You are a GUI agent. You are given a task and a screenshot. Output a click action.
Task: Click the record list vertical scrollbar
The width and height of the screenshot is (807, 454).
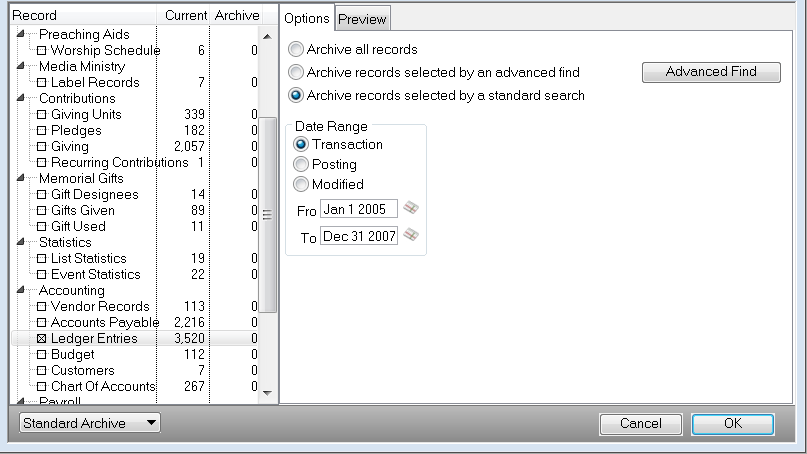click(266, 215)
